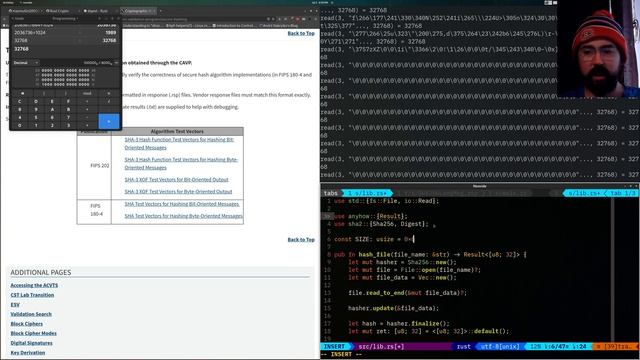Click src/lib.rs[+] filename in Neovim statusline
This screenshot has width=640, height=360.
(381, 347)
